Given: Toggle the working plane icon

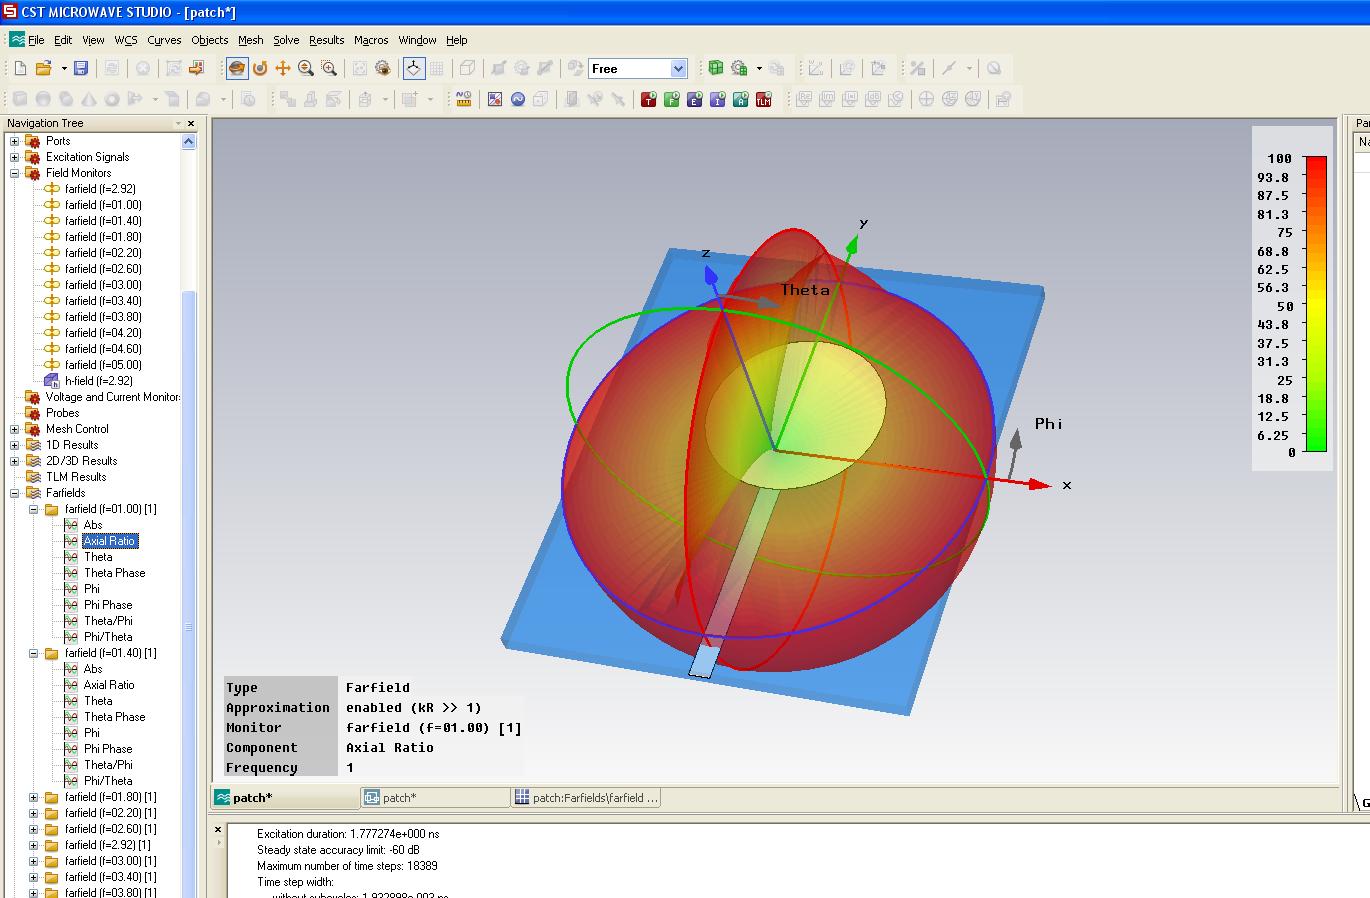Looking at the screenshot, I should point(413,68).
